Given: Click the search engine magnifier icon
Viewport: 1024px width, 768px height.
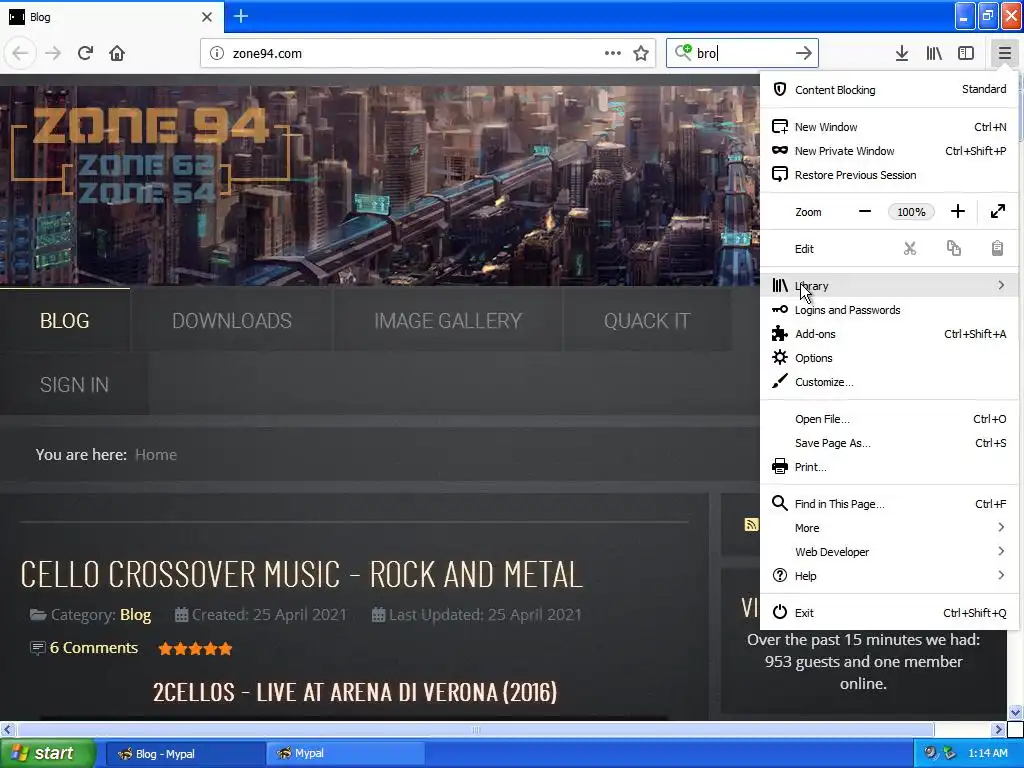Looking at the screenshot, I should tap(683, 52).
